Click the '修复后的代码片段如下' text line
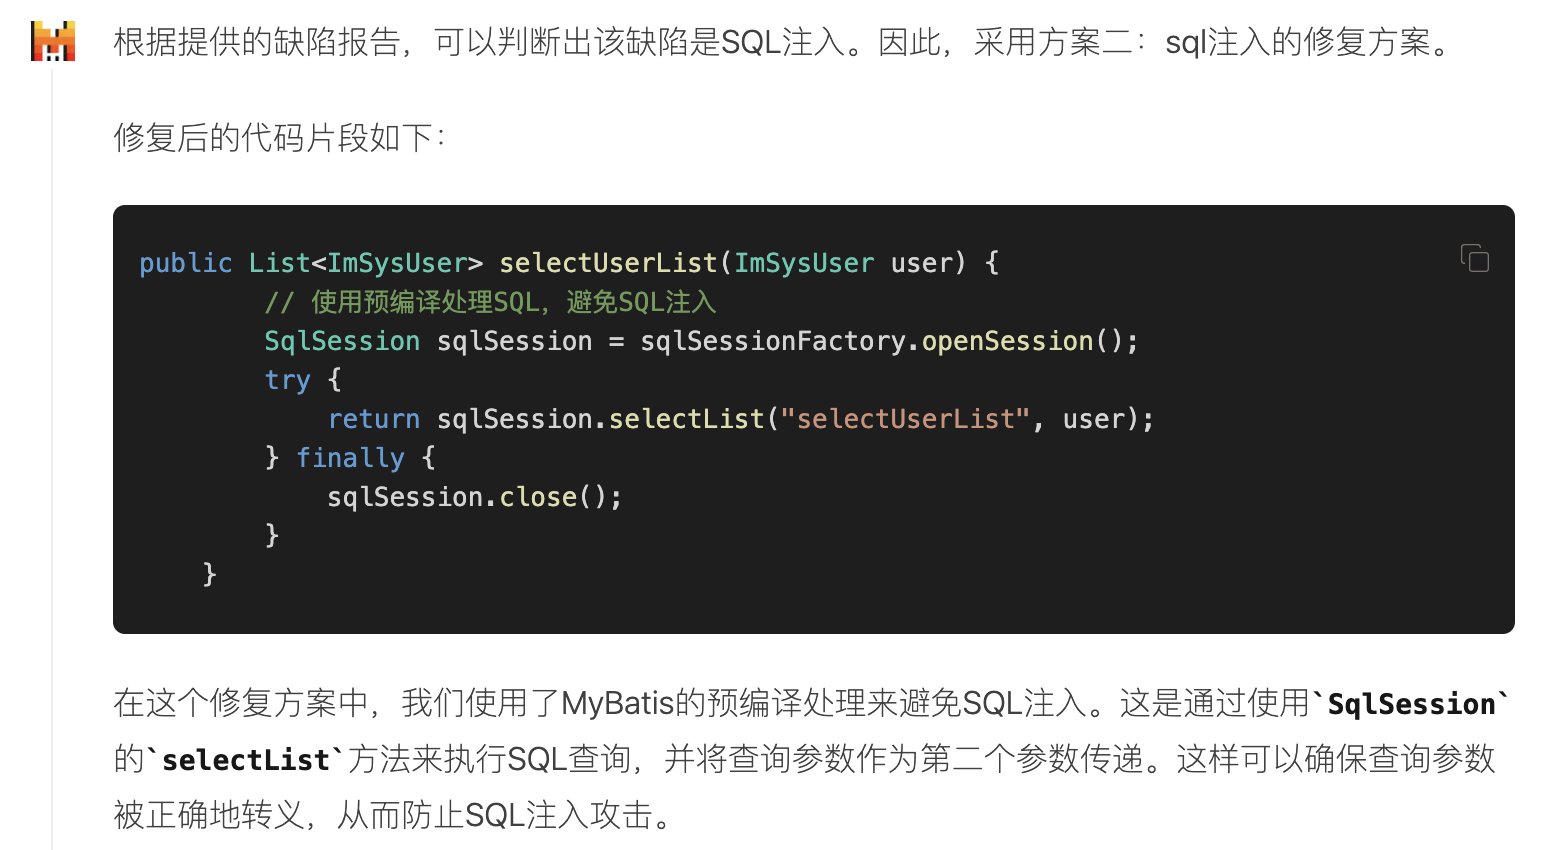Screen dimensions: 1554x850 (279, 137)
